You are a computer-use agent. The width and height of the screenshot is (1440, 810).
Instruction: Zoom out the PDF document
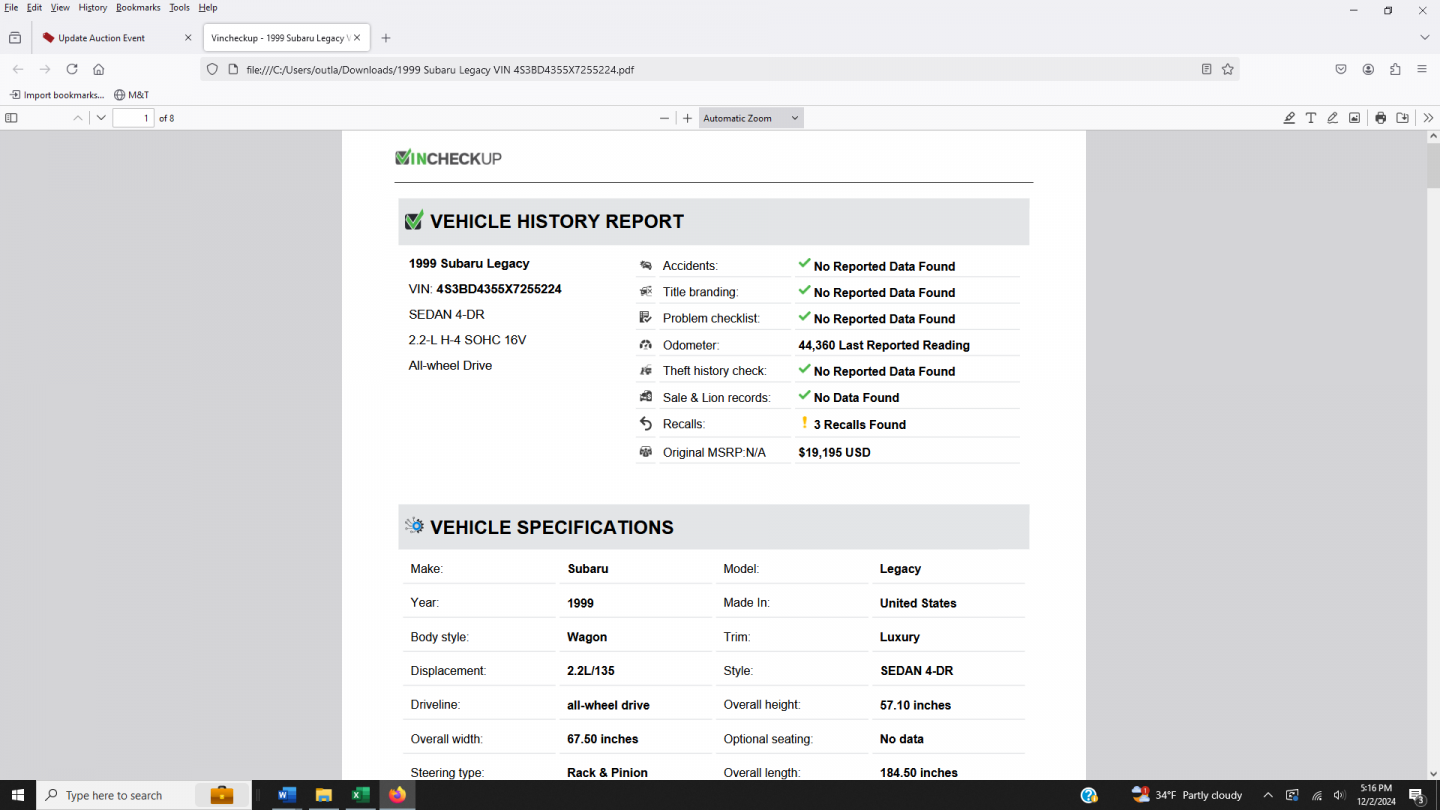coord(664,118)
